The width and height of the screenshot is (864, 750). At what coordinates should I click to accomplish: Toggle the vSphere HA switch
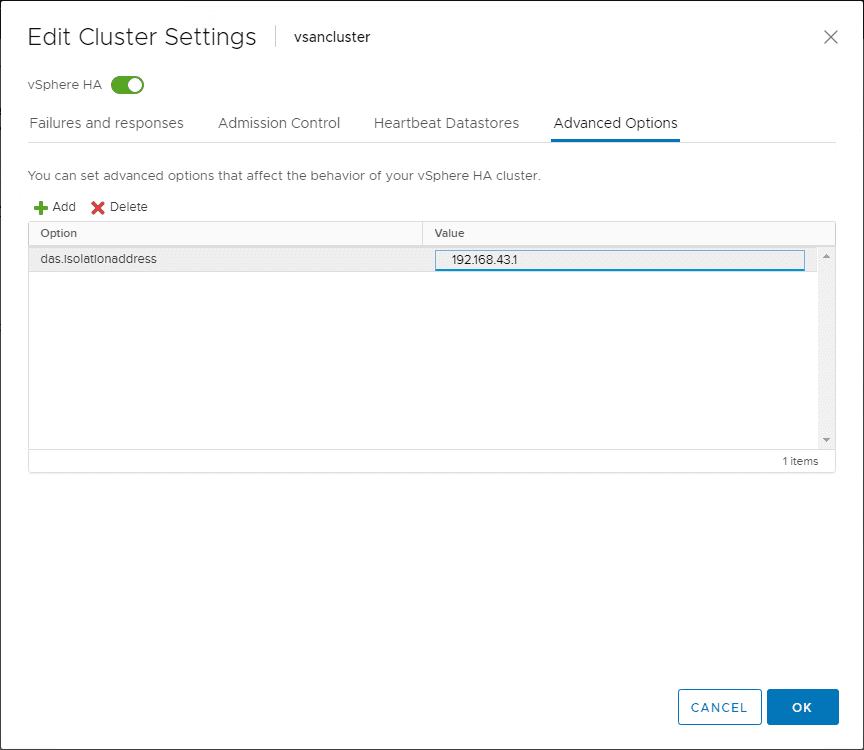(128, 85)
